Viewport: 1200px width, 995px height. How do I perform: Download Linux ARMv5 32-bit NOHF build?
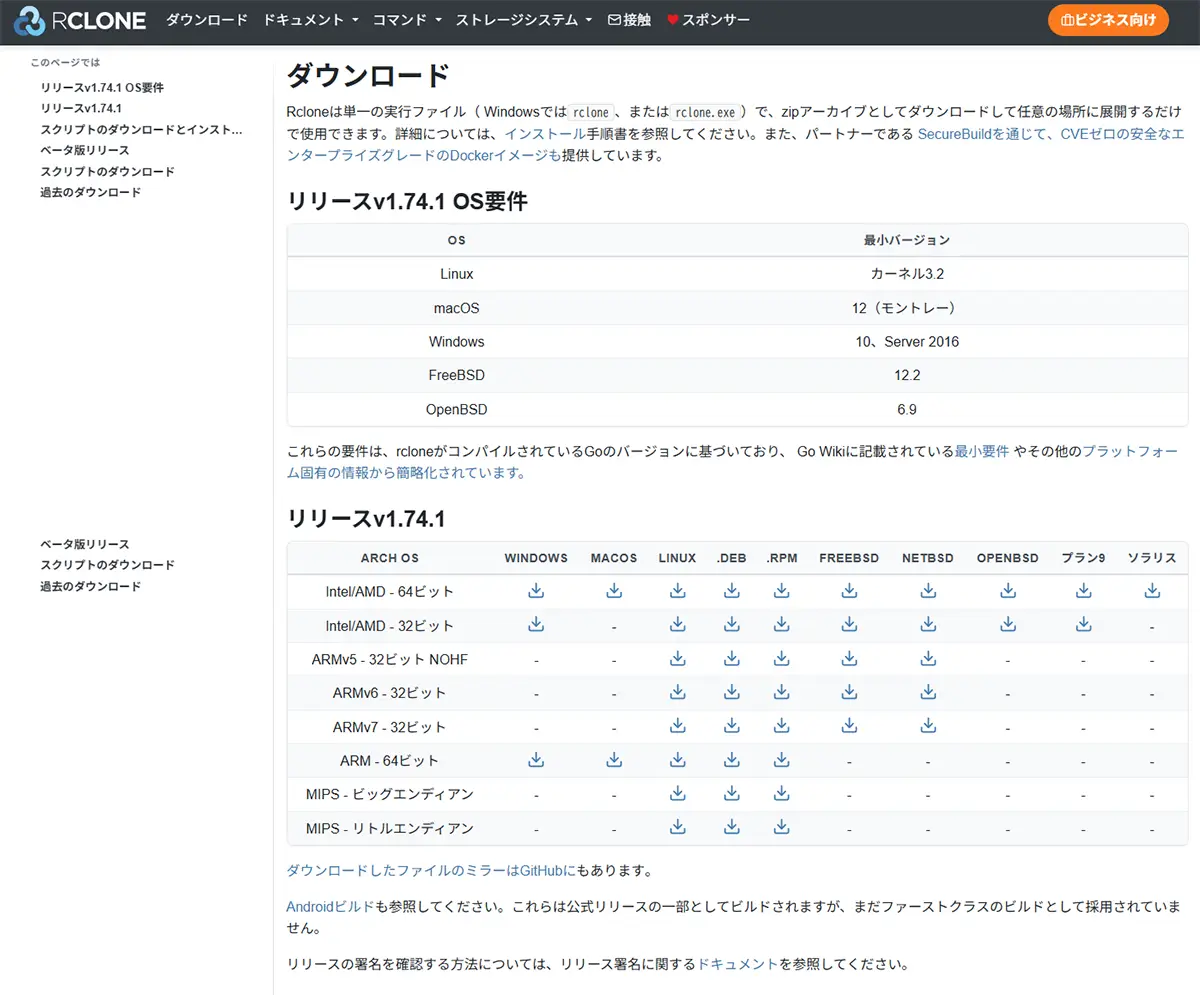pyautogui.click(x=678, y=659)
